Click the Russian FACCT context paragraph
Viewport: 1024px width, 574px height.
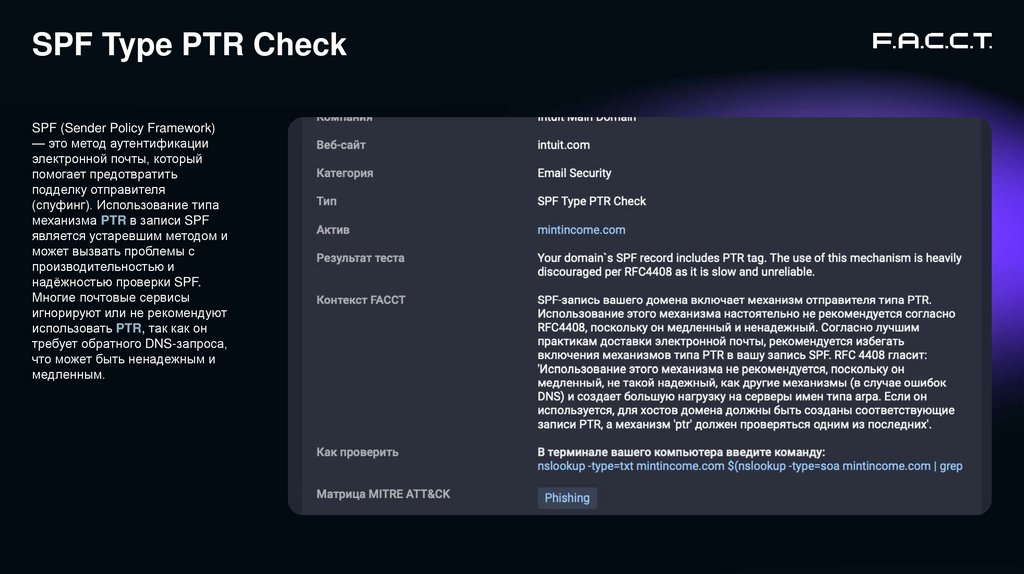coord(745,362)
